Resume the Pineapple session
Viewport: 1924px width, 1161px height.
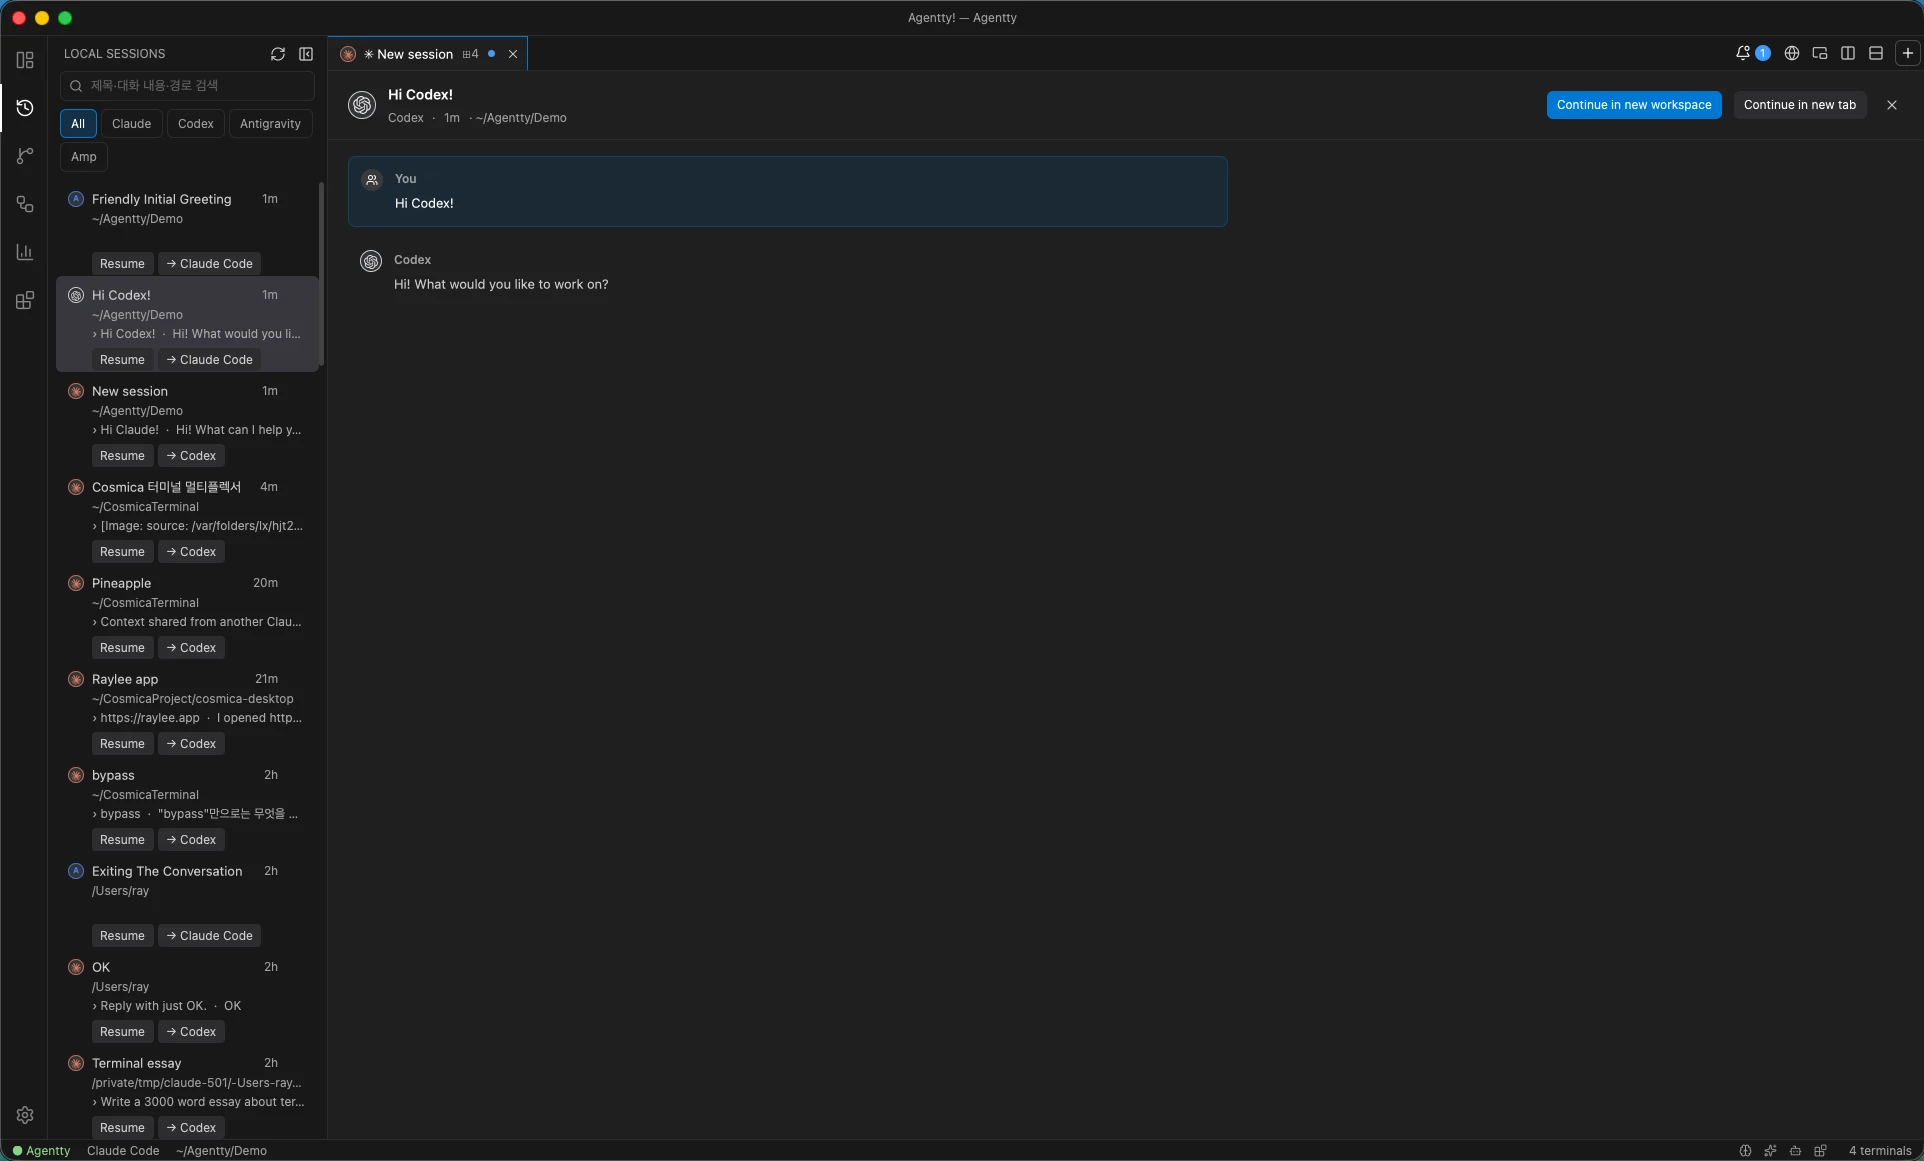pyautogui.click(x=122, y=648)
